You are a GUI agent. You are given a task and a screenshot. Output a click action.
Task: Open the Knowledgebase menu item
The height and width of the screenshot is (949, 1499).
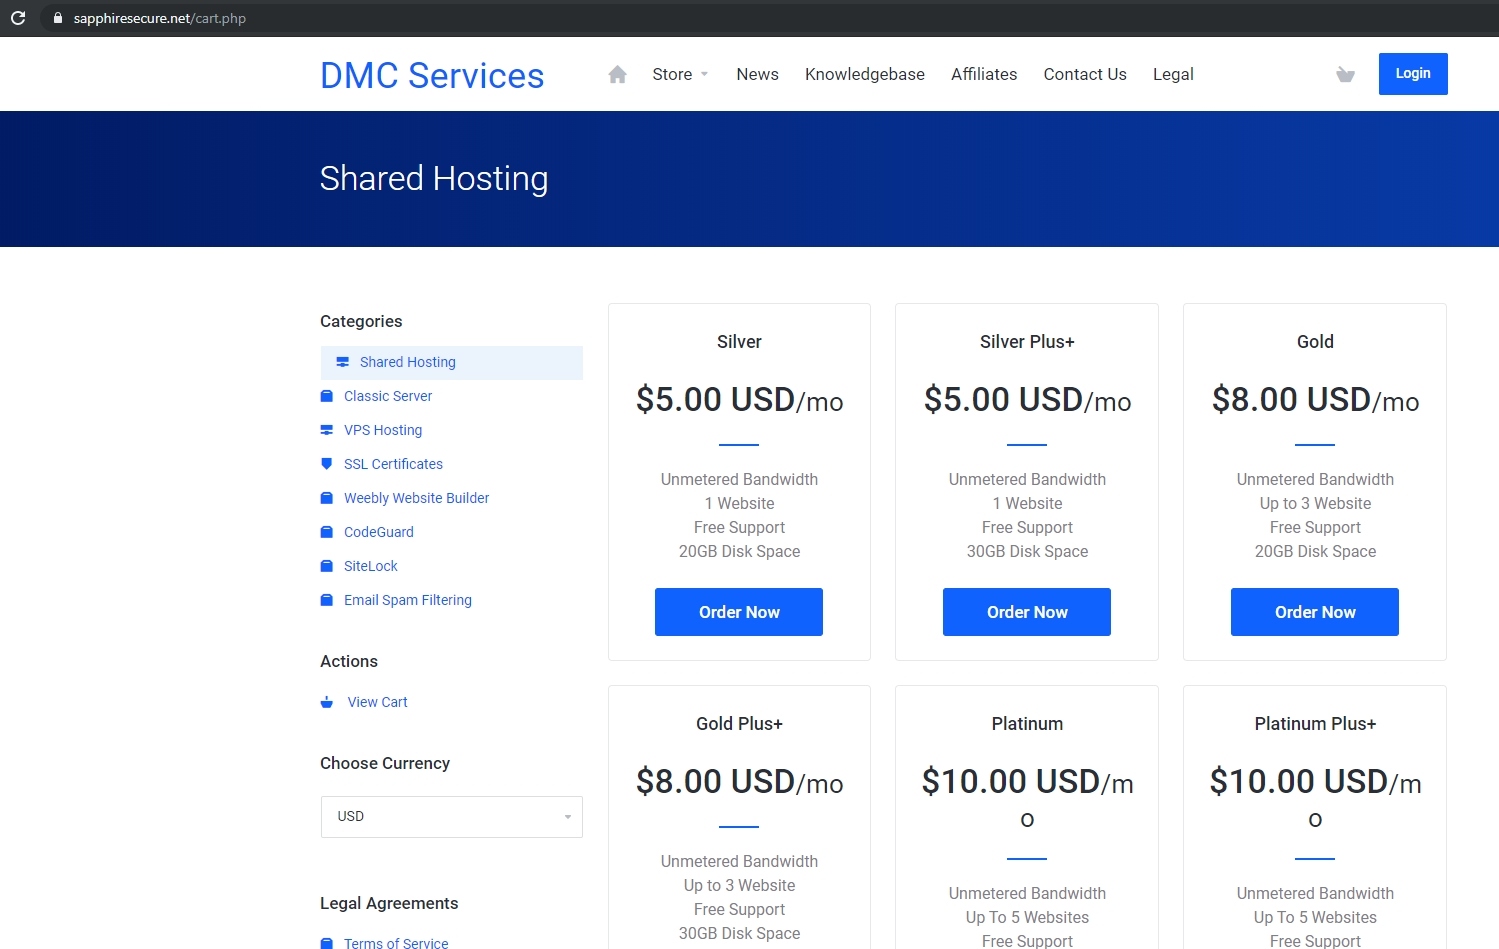865,74
